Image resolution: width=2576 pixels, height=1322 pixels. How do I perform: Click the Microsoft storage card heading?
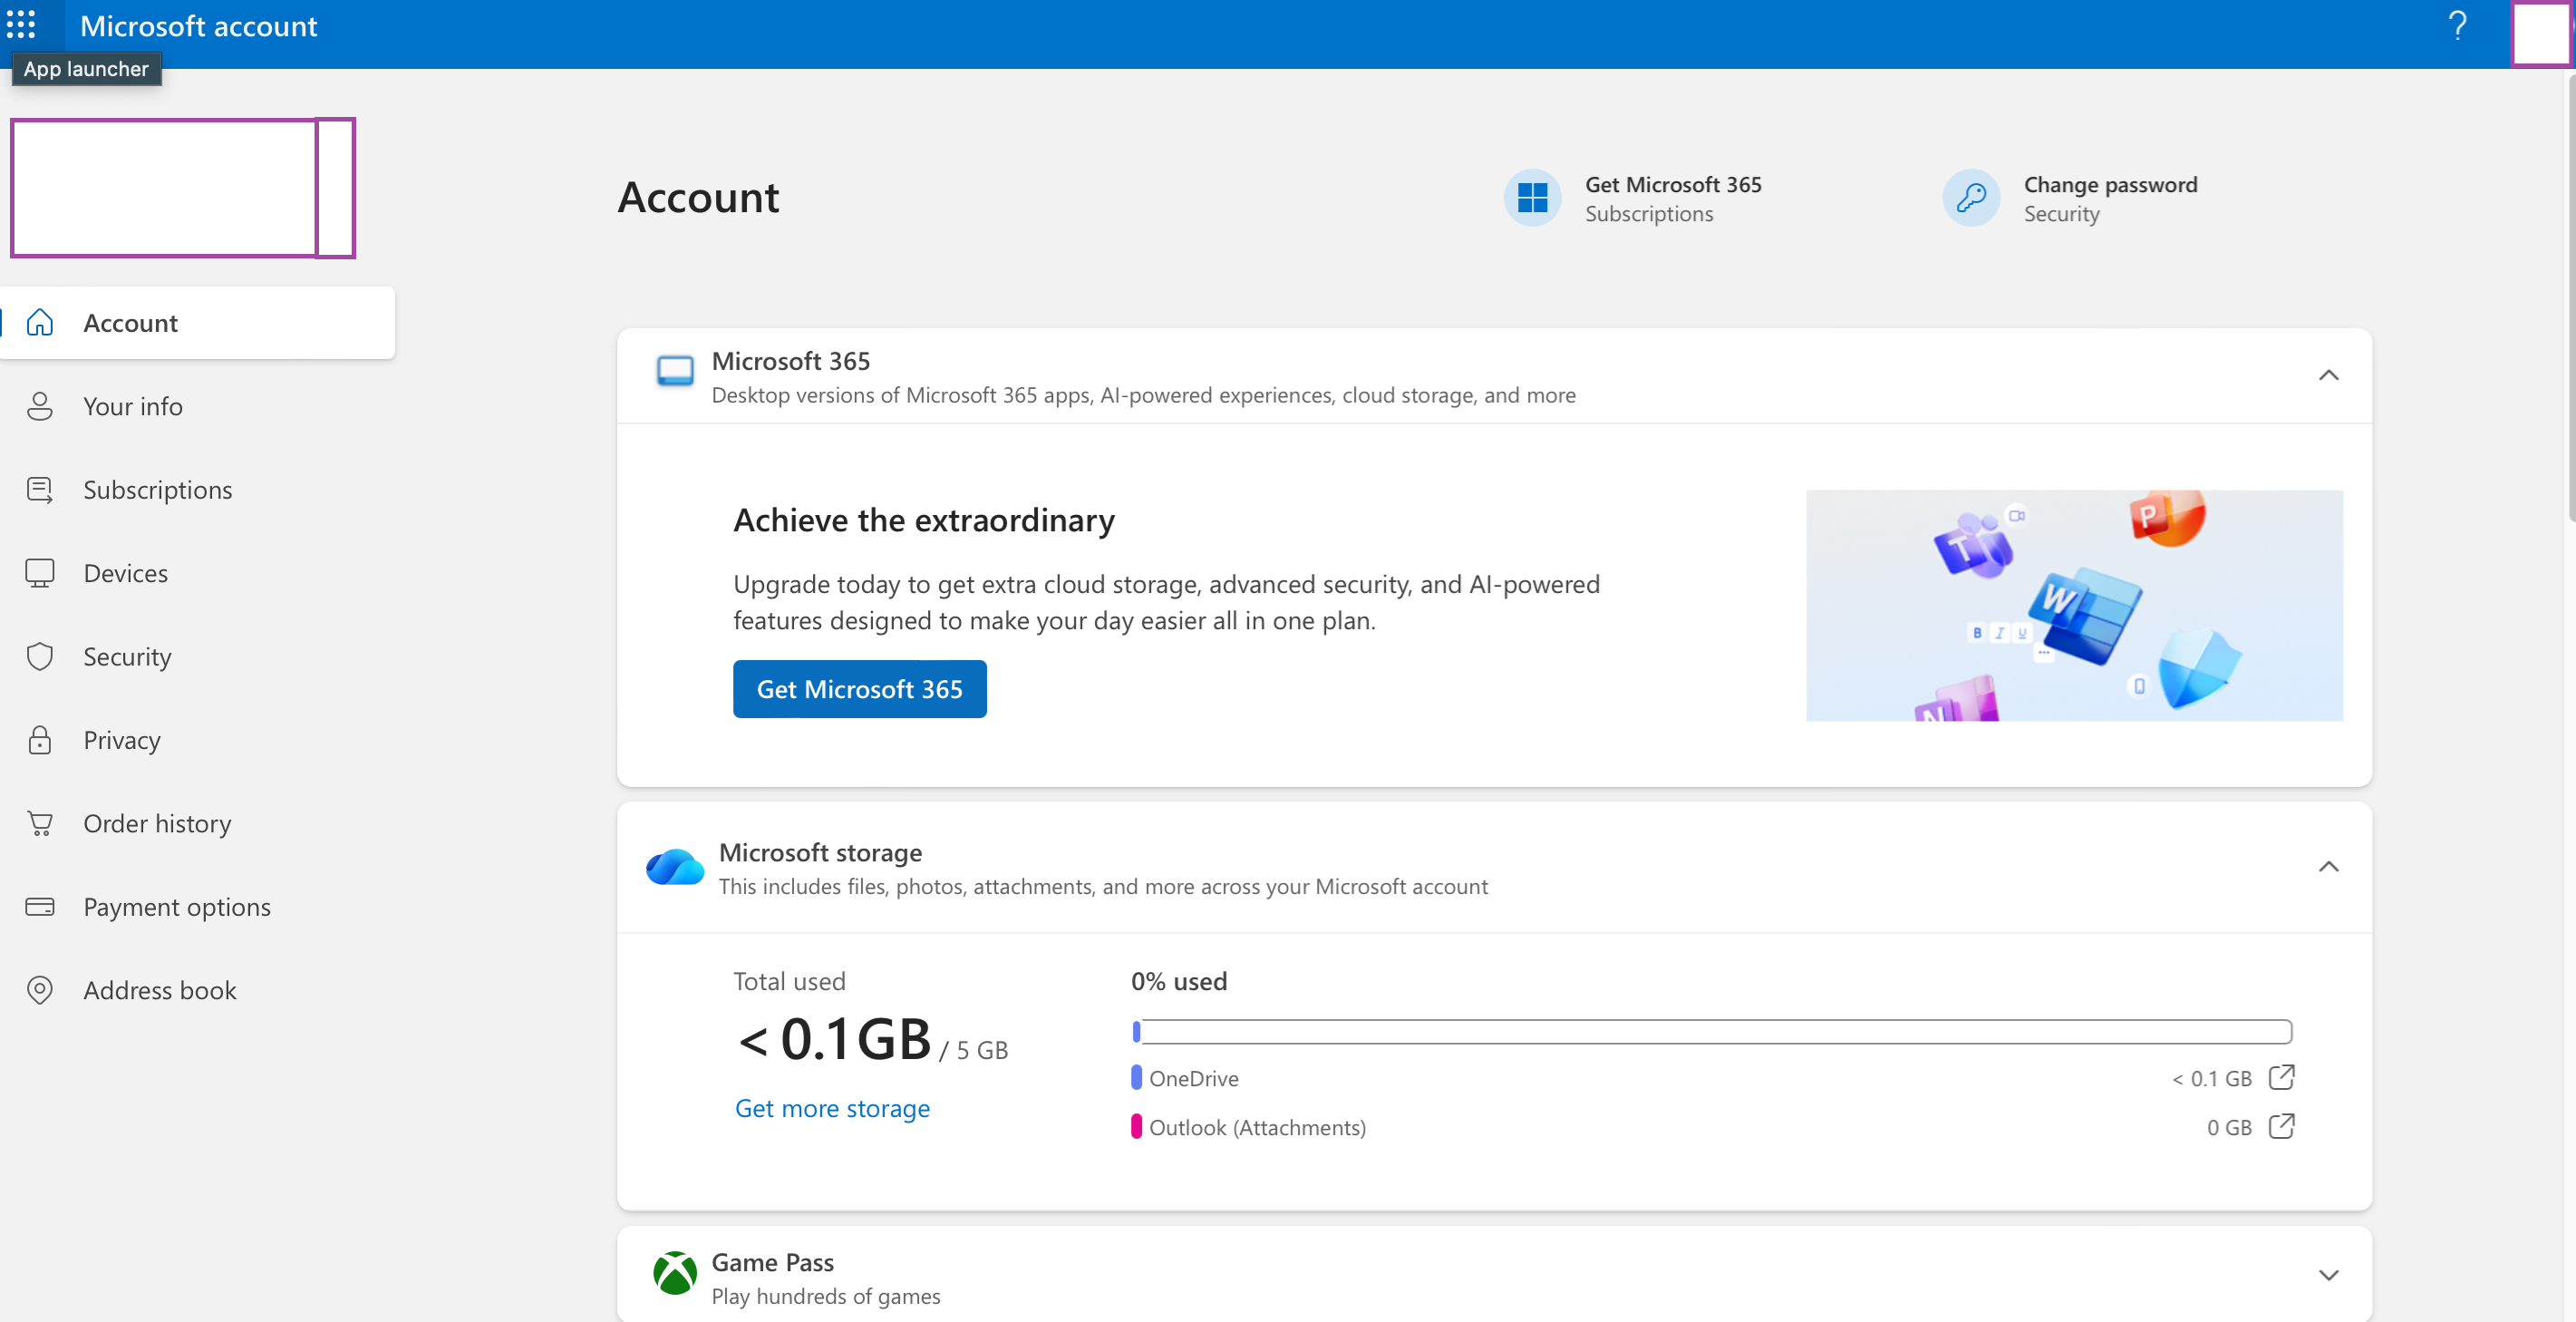820,852
